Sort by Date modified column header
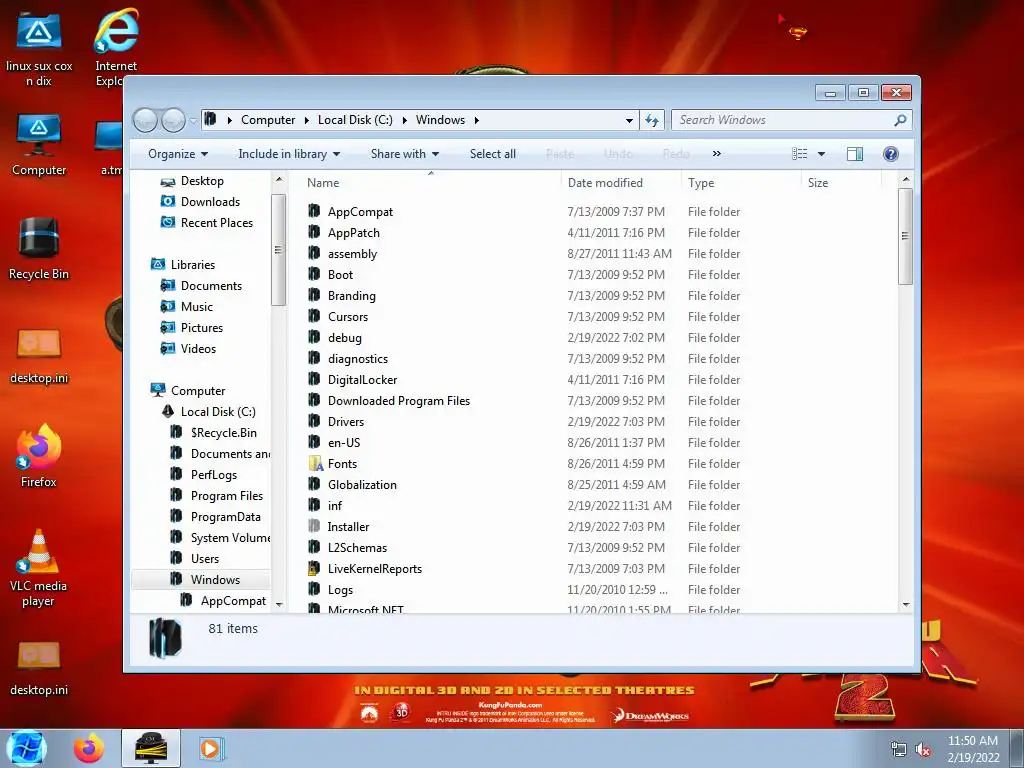Screen dimensions: 1024x768 [620, 183]
